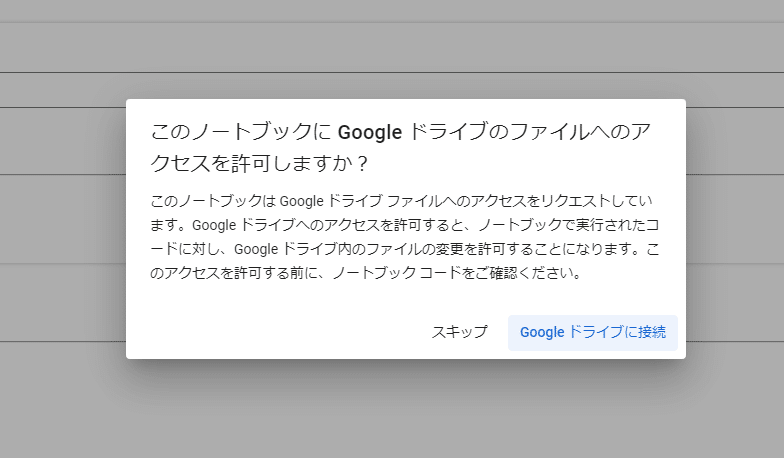Click the アクセスを許可しますか？ title line
This screenshot has height=458, width=784.
pos(259,164)
